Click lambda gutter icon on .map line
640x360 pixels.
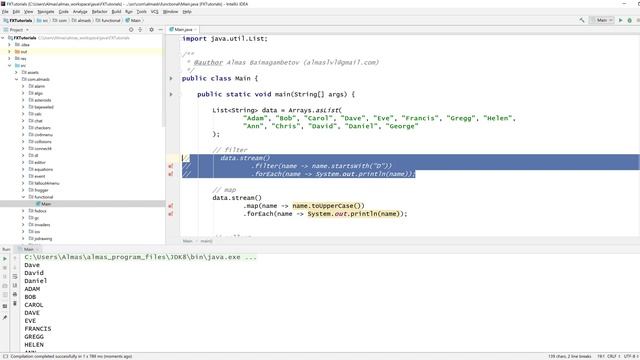point(171,206)
